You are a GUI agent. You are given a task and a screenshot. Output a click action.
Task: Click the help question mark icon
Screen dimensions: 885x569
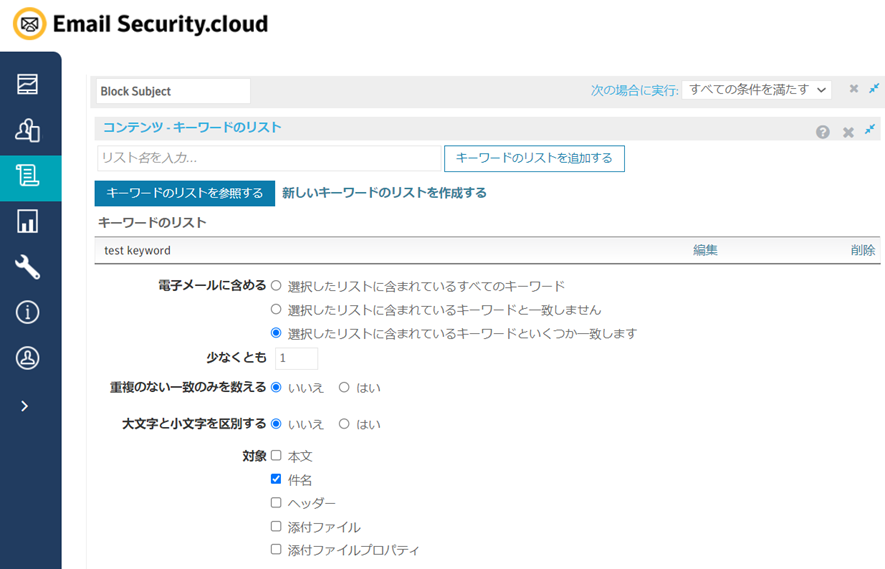tap(823, 131)
